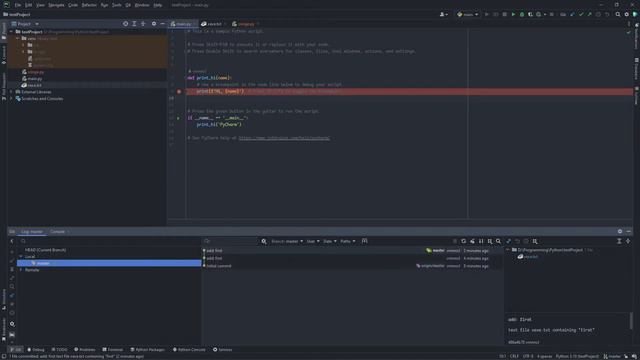Click the user account icon in toolbar
640x360 pixels.
pyautogui.click(x=443, y=14)
